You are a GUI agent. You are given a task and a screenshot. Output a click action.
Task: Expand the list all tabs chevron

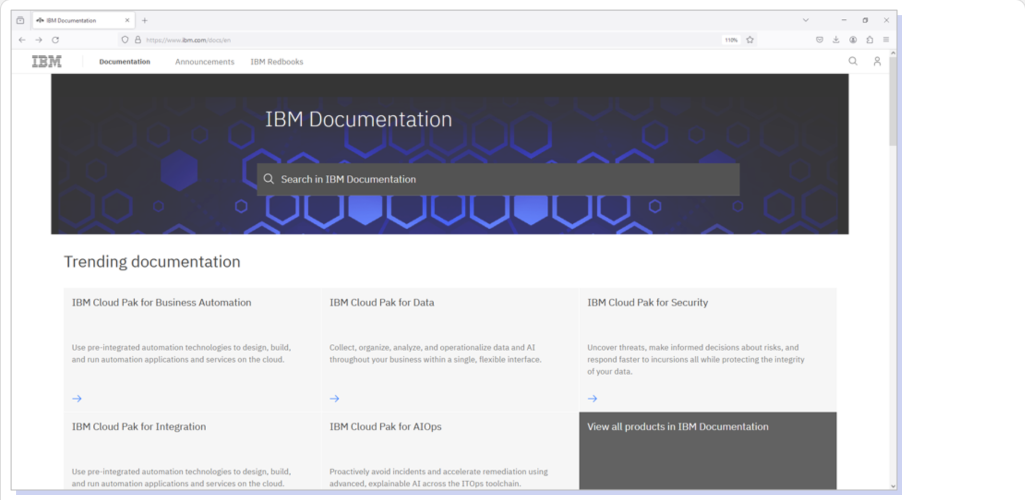coord(806,20)
